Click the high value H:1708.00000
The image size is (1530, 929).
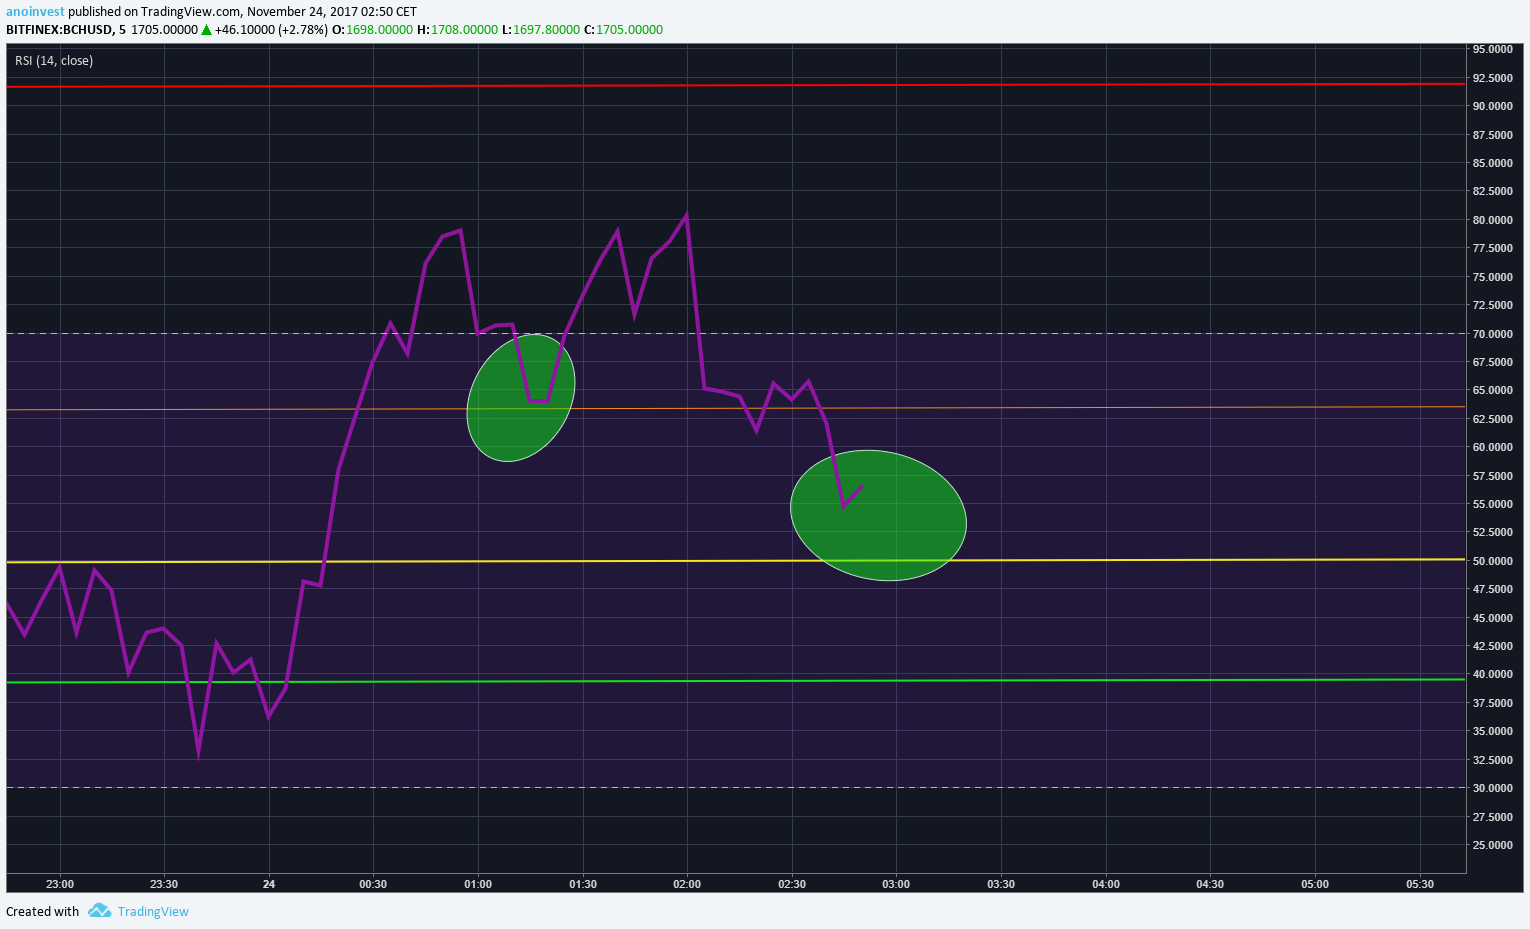pos(457,30)
